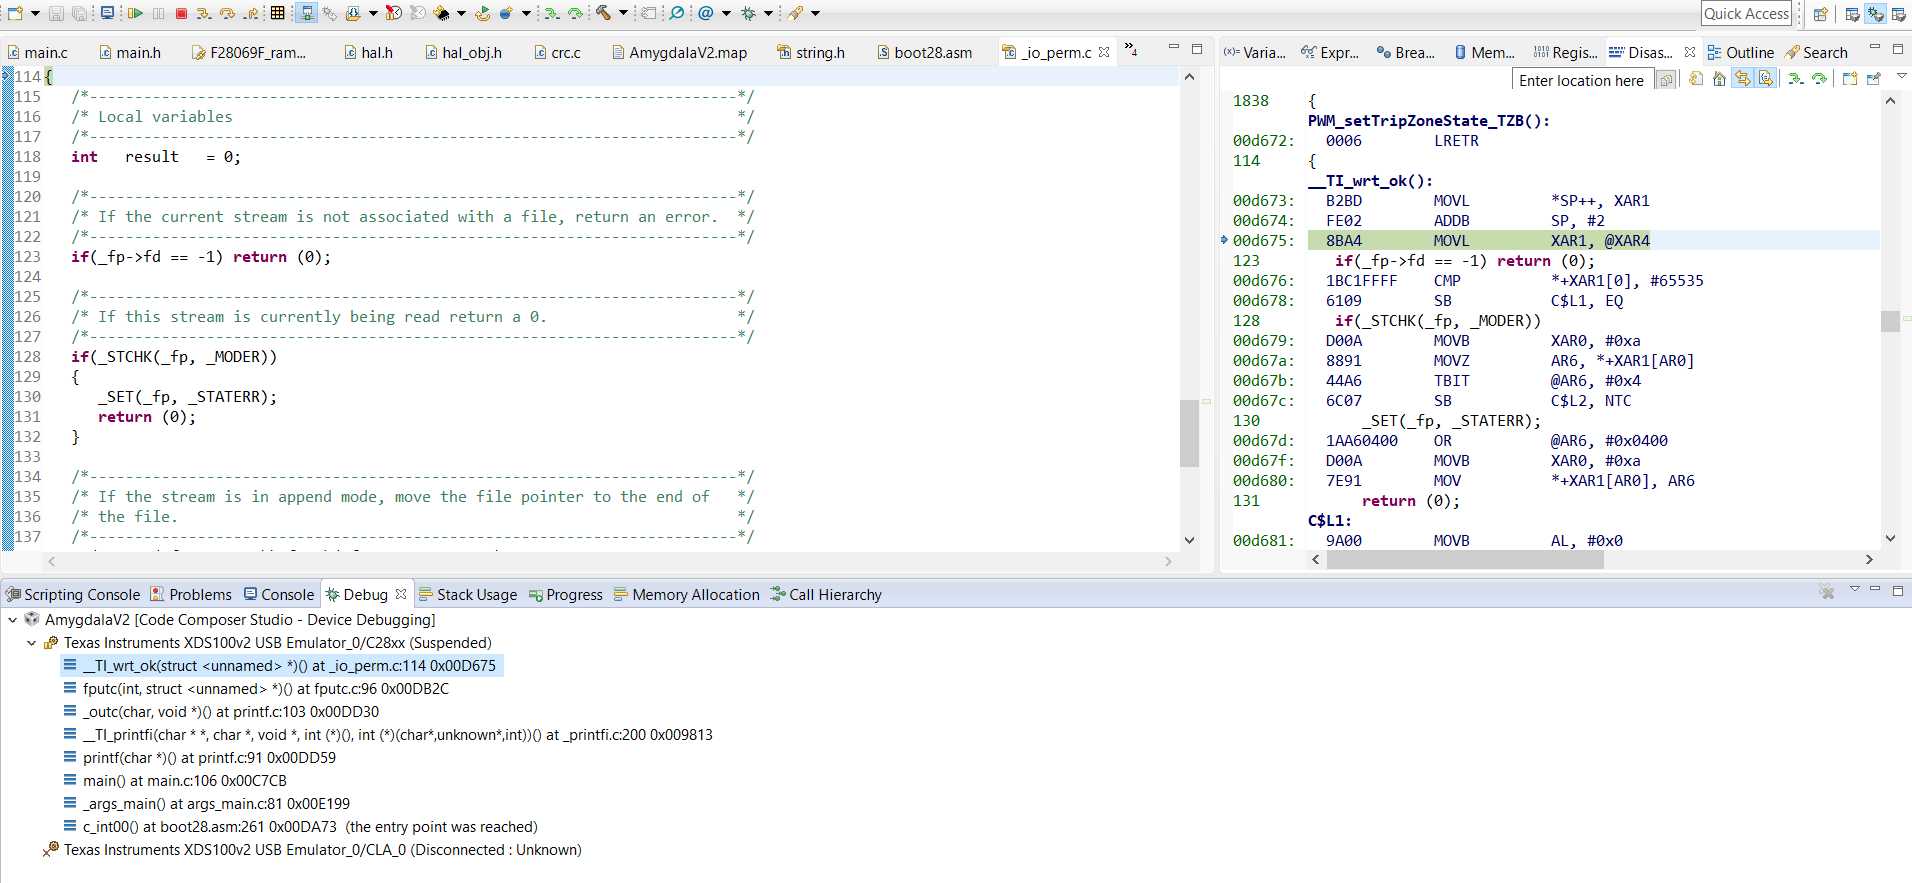The width and height of the screenshot is (1912, 883).
Task: Toggle Show Source in Disassembly view
Action: (x=1766, y=79)
